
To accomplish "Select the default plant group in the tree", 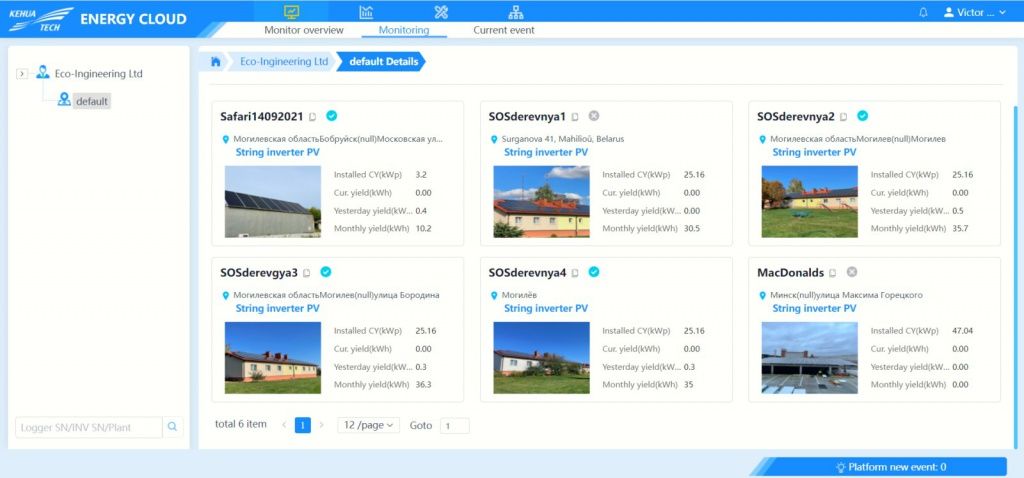I will [x=91, y=101].
